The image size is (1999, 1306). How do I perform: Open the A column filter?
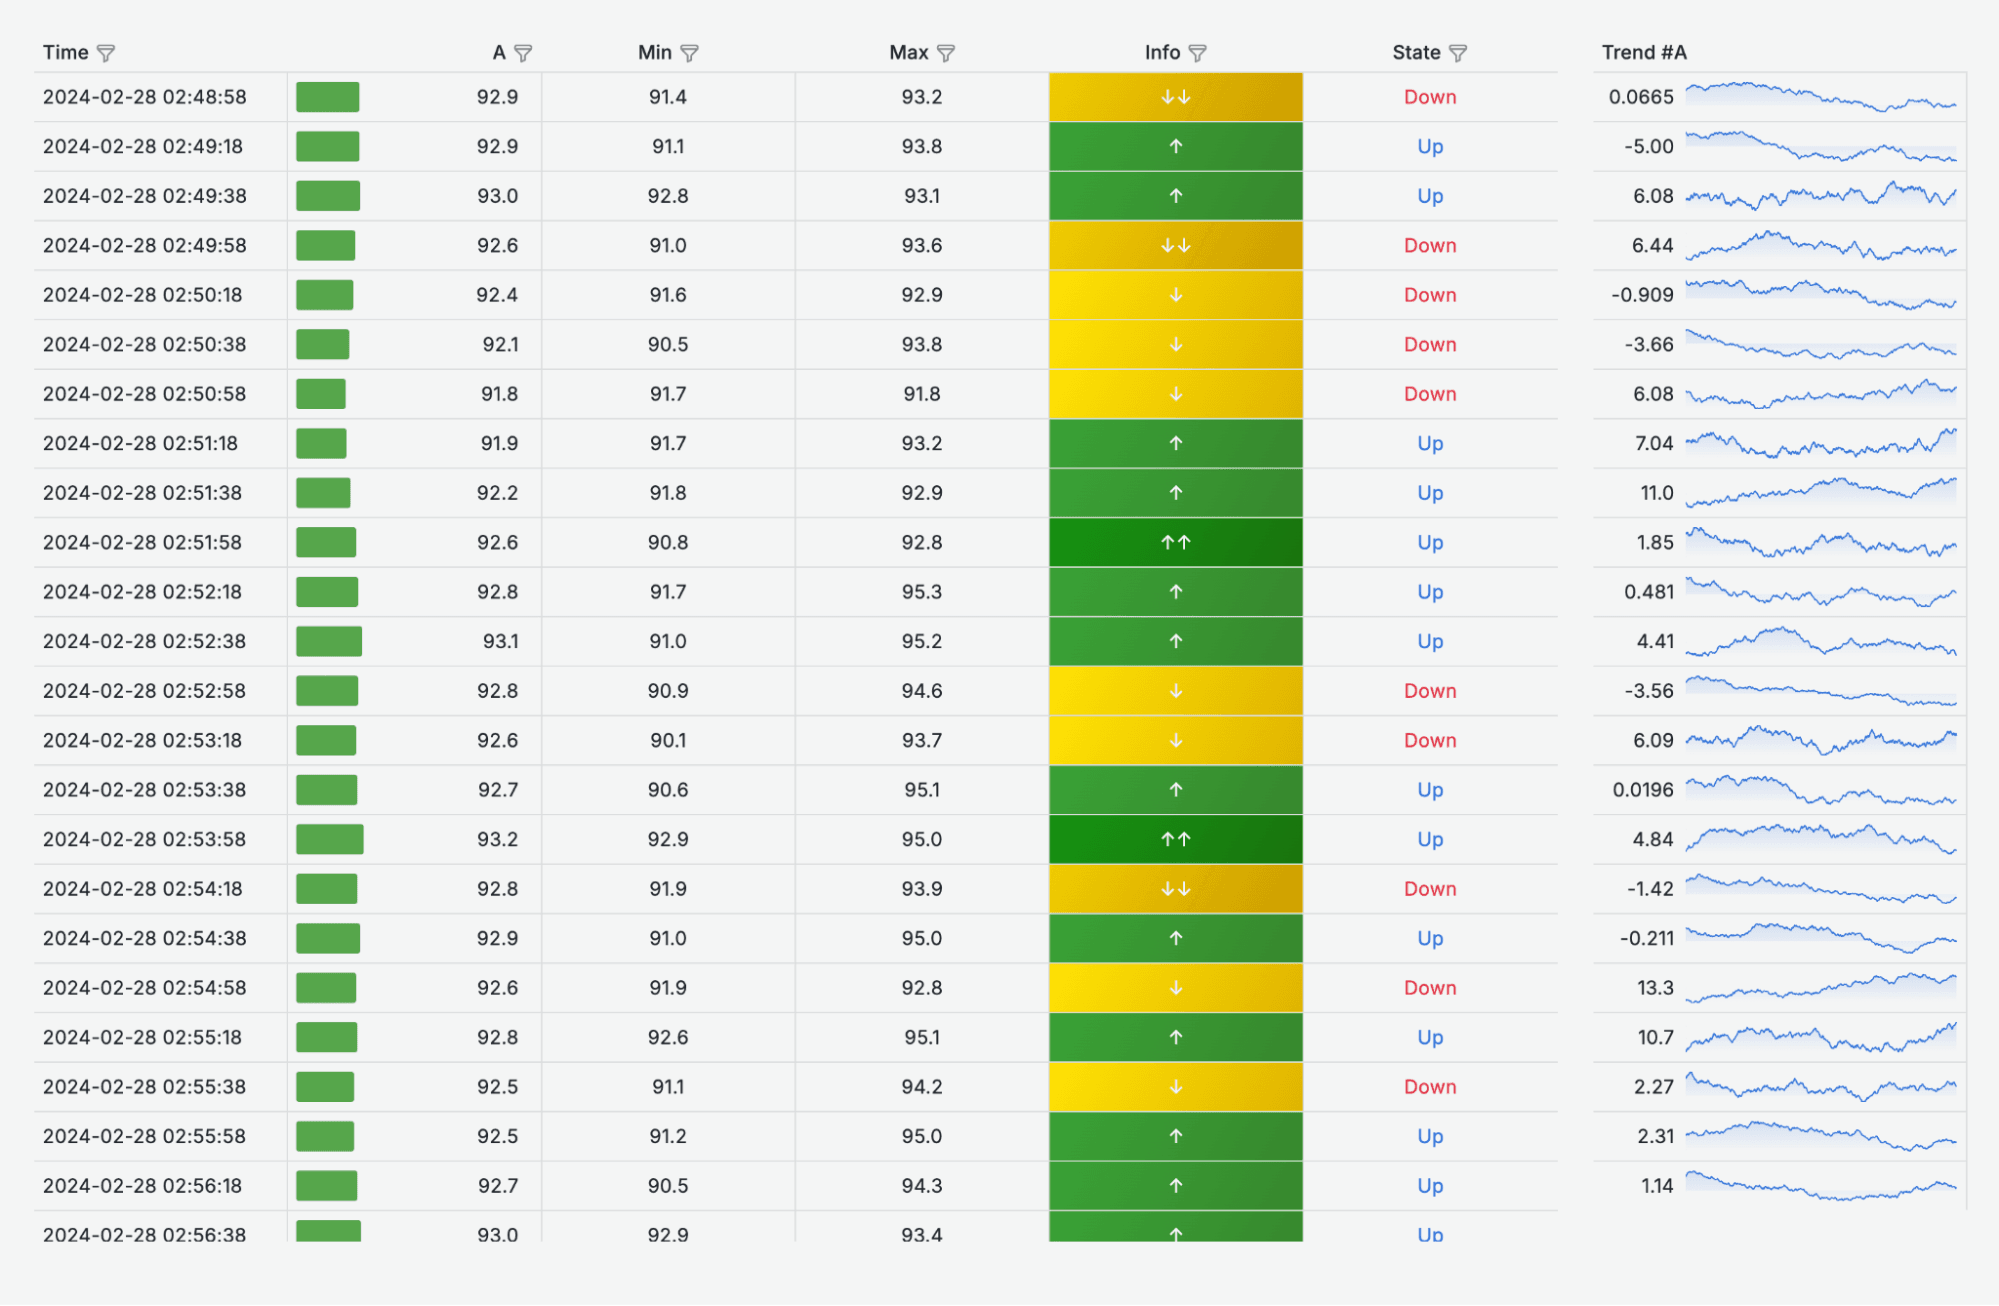(524, 52)
